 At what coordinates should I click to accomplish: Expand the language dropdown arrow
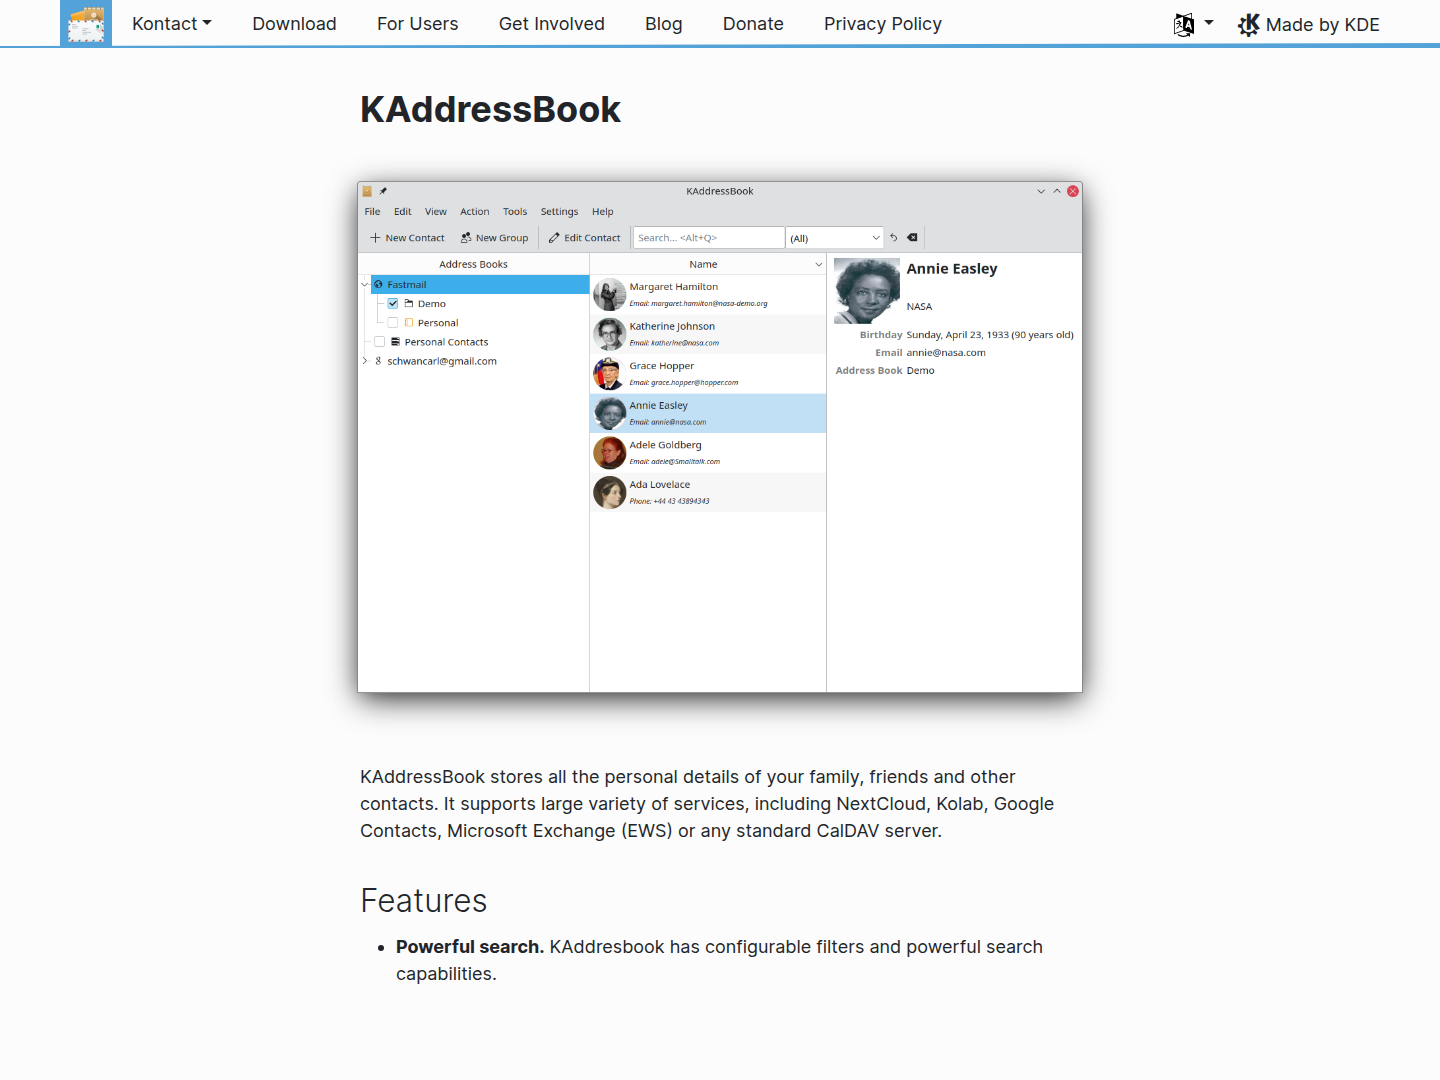pos(1209,22)
